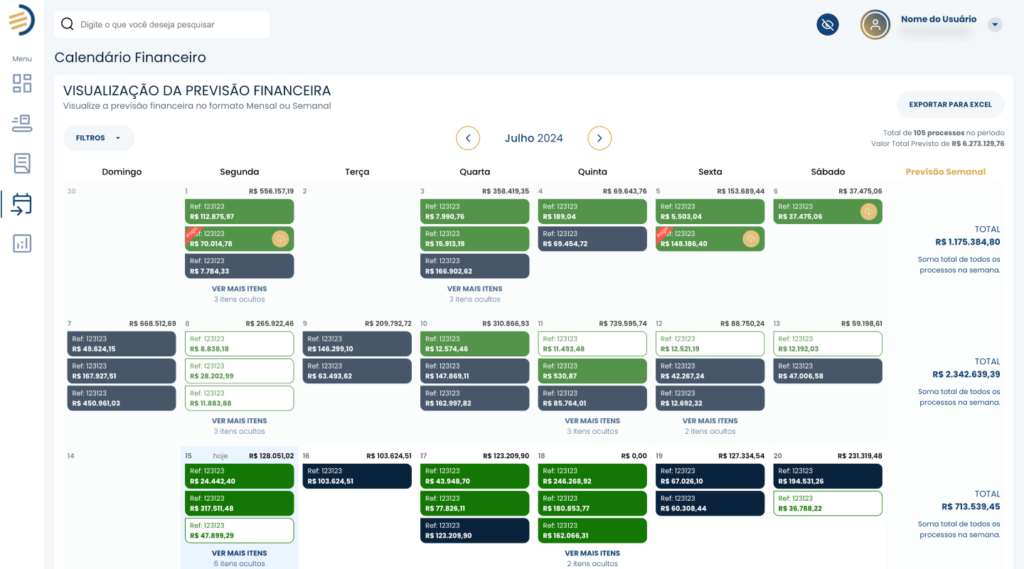Click the download icon on R$ 70.014,78 card

281,238
